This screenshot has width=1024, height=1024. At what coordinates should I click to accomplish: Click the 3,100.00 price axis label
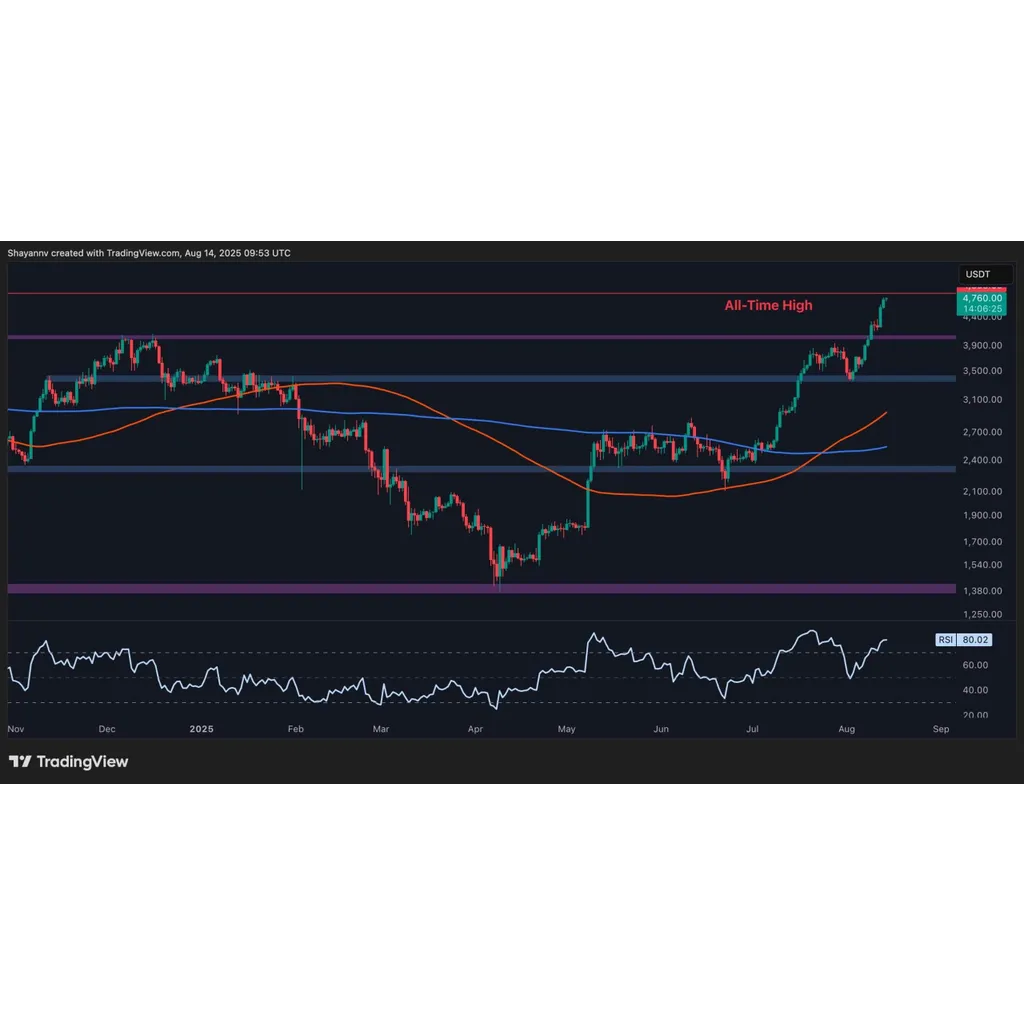(x=982, y=400)
